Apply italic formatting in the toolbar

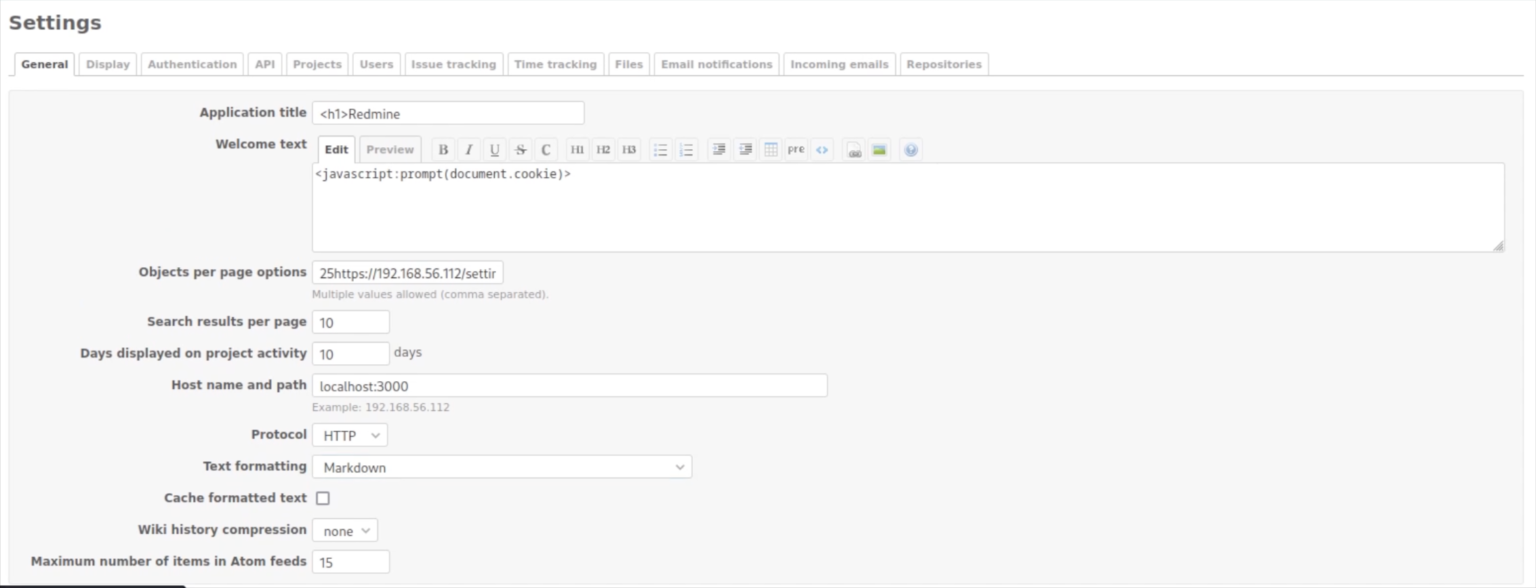coord(468,149)
